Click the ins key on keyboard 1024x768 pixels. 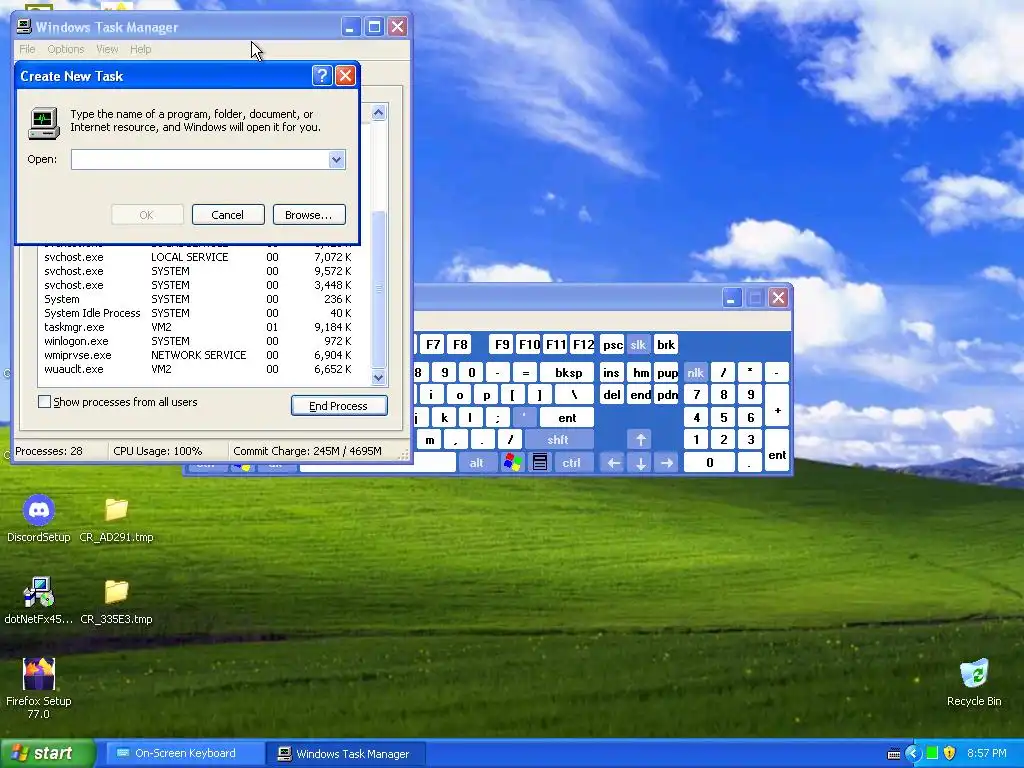click(612, 372)
